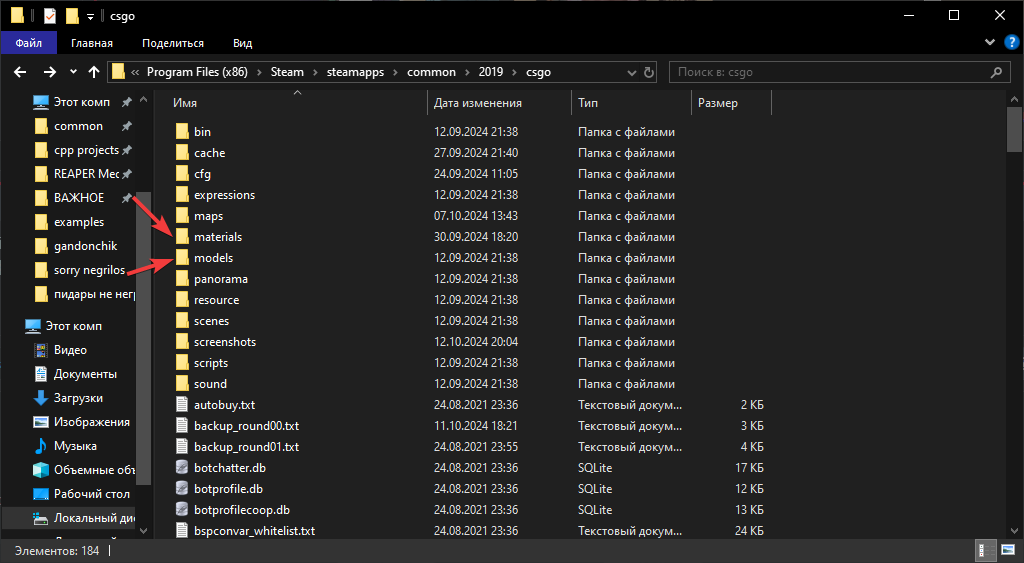Select the materials folder
This screenshot has width=1024, height=563.
pos(218,237)
